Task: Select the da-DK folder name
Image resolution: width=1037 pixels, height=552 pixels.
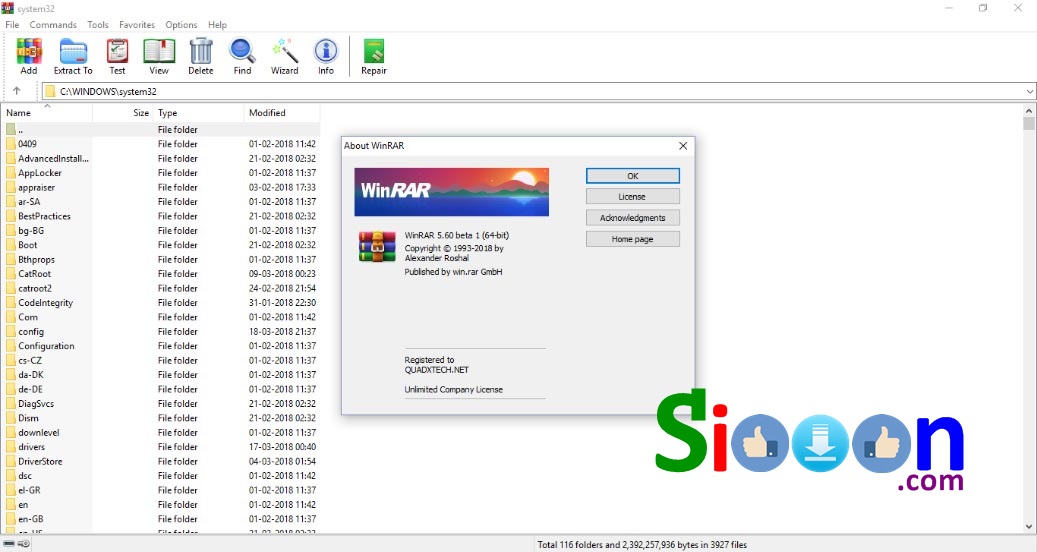Action: (x=31, y=375)
